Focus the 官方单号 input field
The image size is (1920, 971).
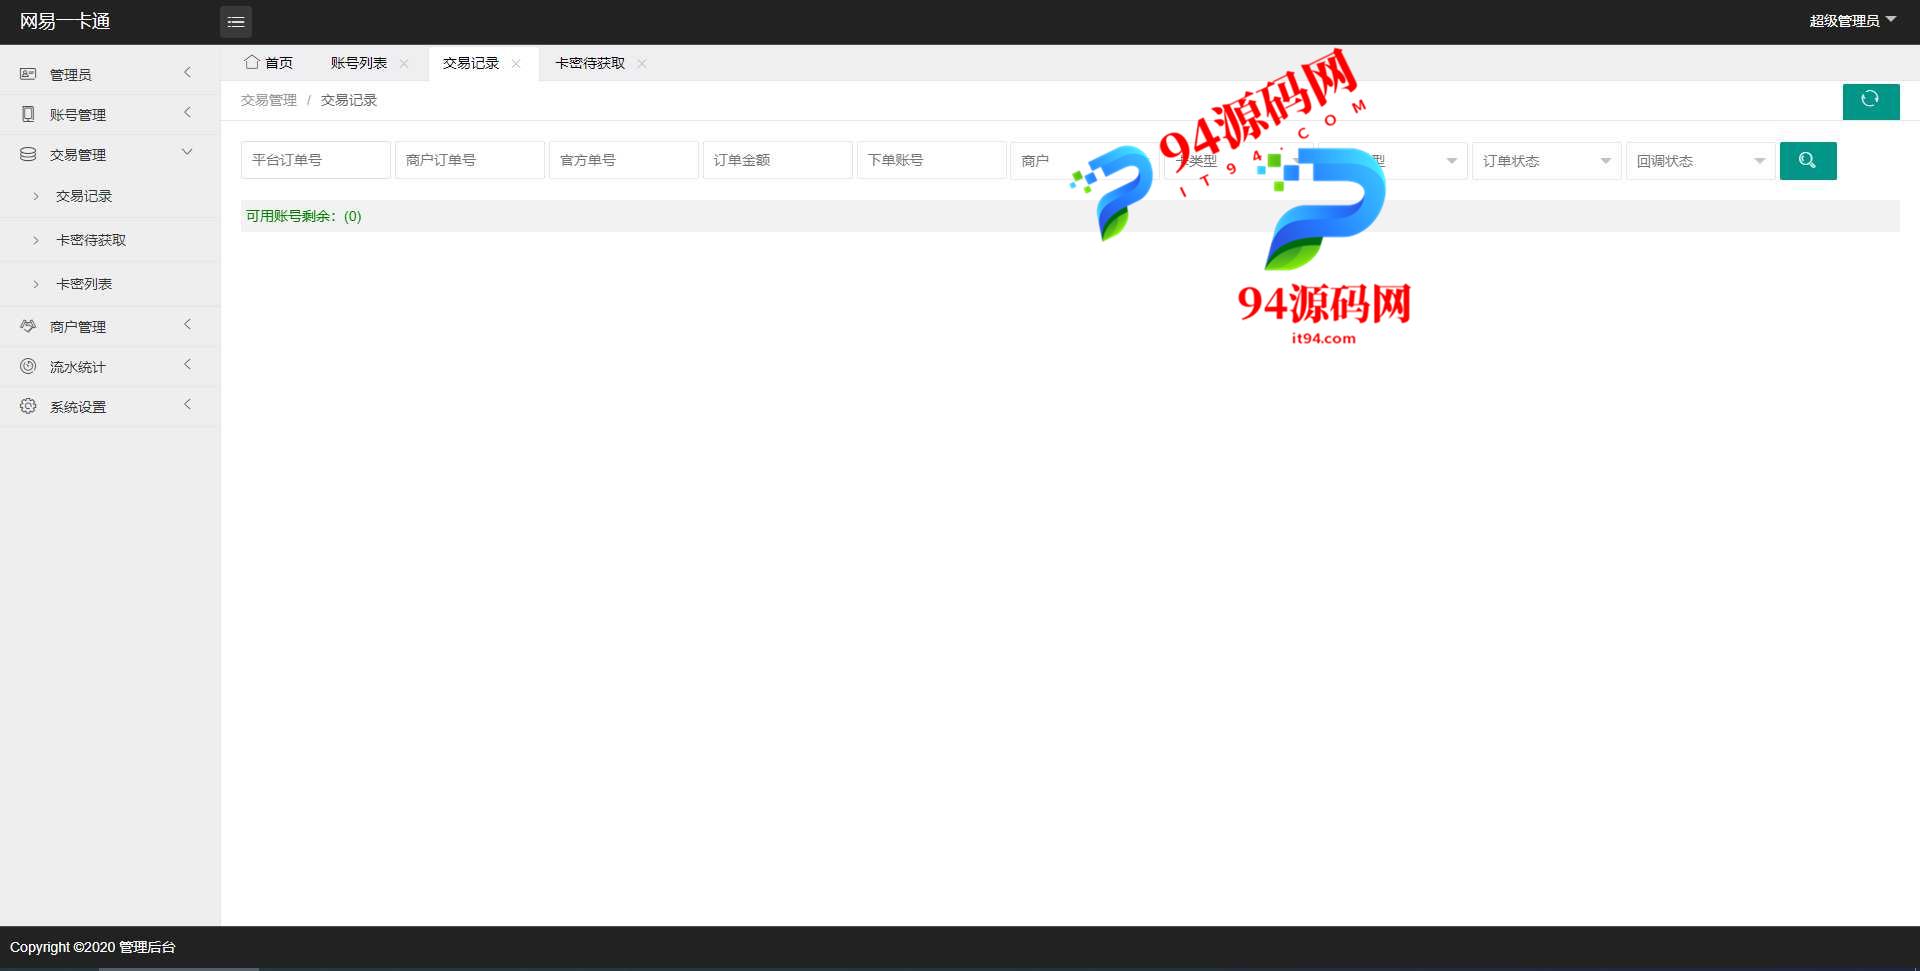point(624,160)
